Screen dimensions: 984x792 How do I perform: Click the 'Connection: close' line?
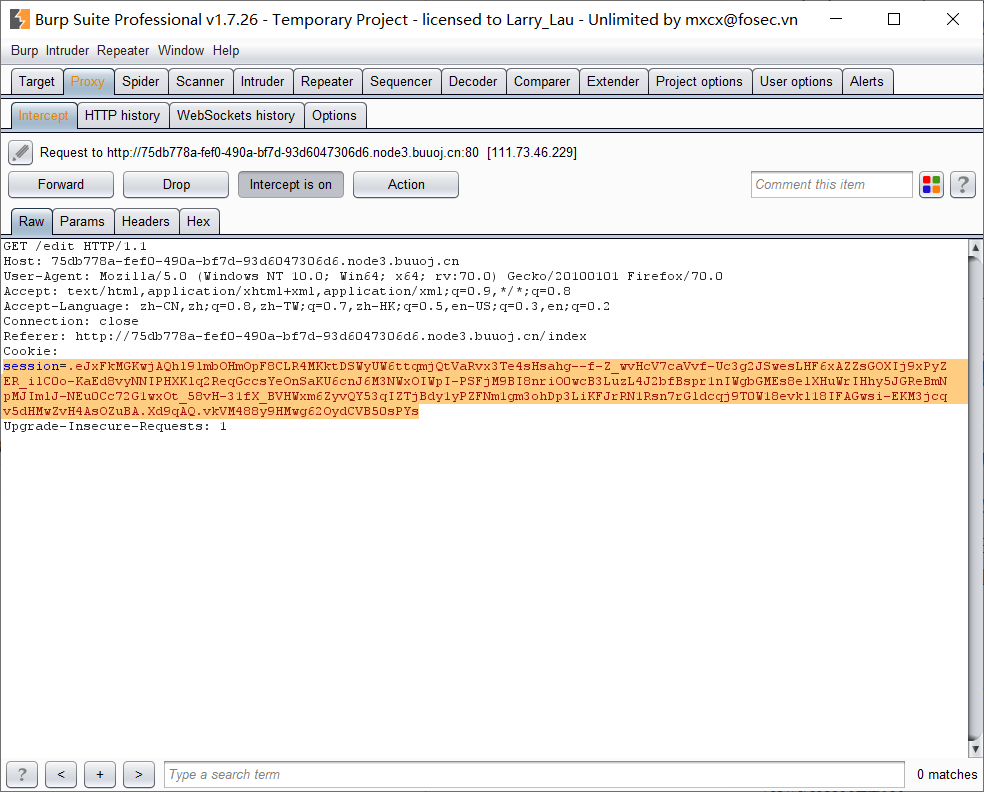(x=71, y=321)
